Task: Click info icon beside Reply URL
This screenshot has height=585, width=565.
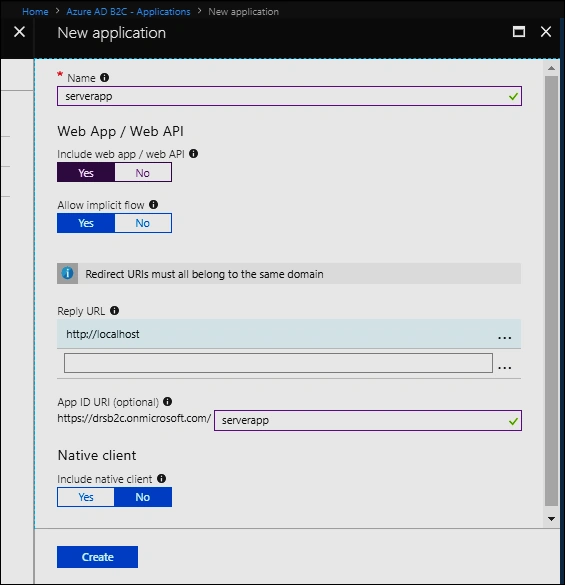Action: point(115,310)
